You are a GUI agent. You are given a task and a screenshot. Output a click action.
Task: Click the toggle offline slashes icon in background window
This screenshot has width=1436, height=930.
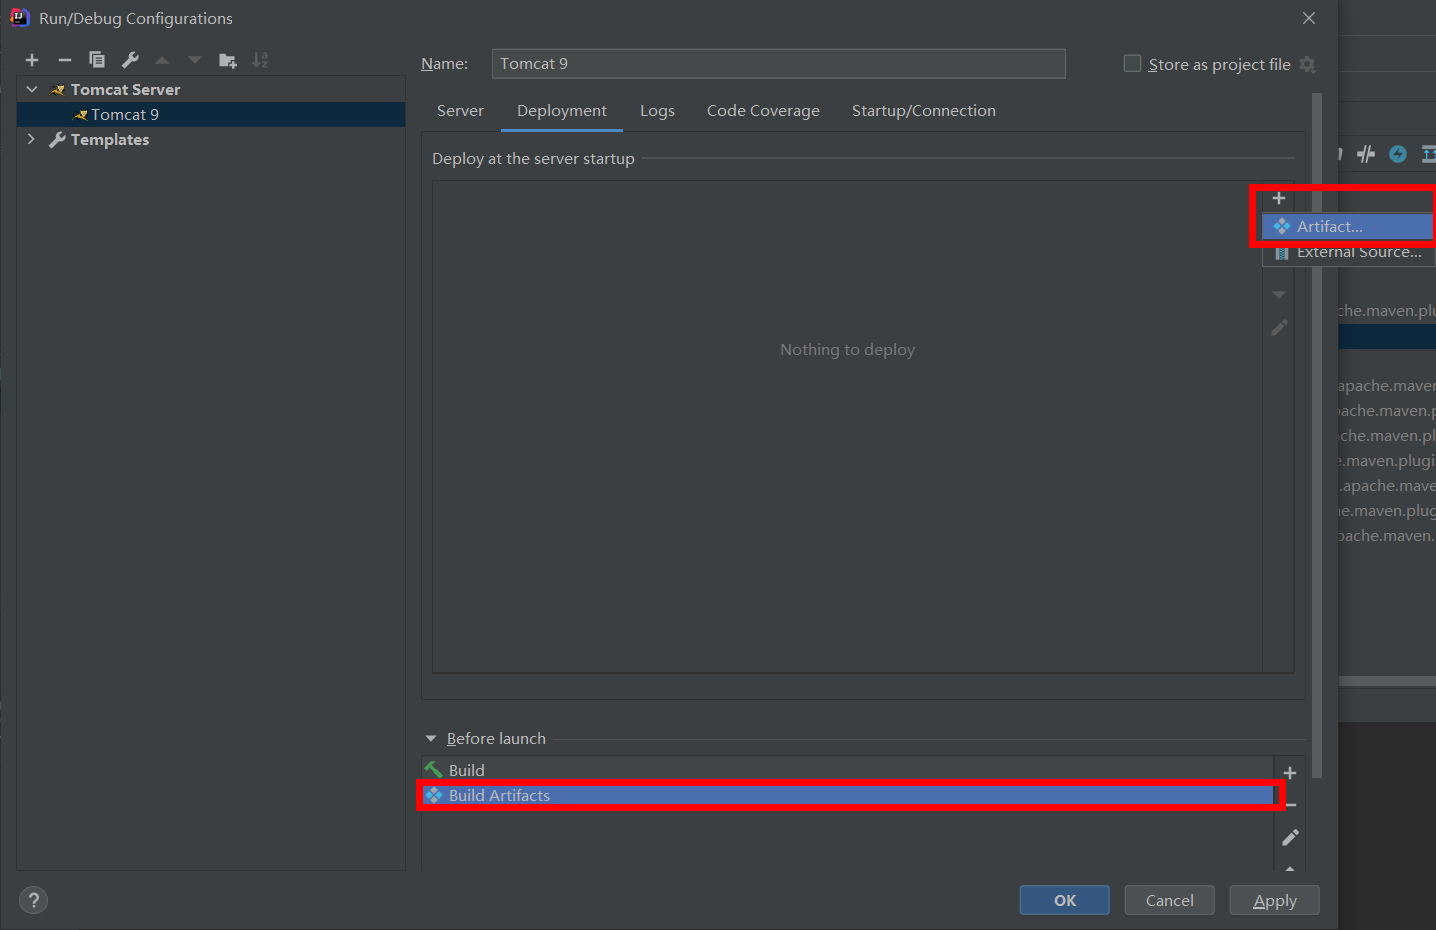tap(1366, 153)
